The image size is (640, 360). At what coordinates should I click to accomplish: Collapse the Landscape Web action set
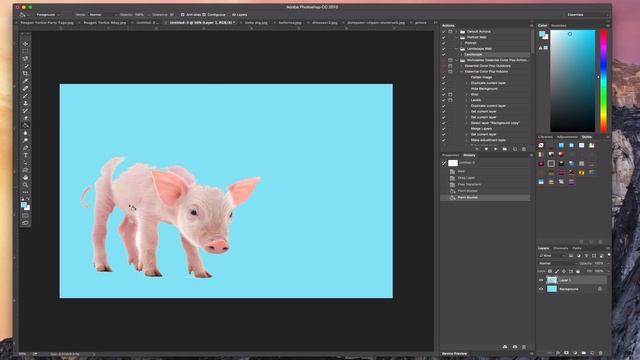pos(457,49)
